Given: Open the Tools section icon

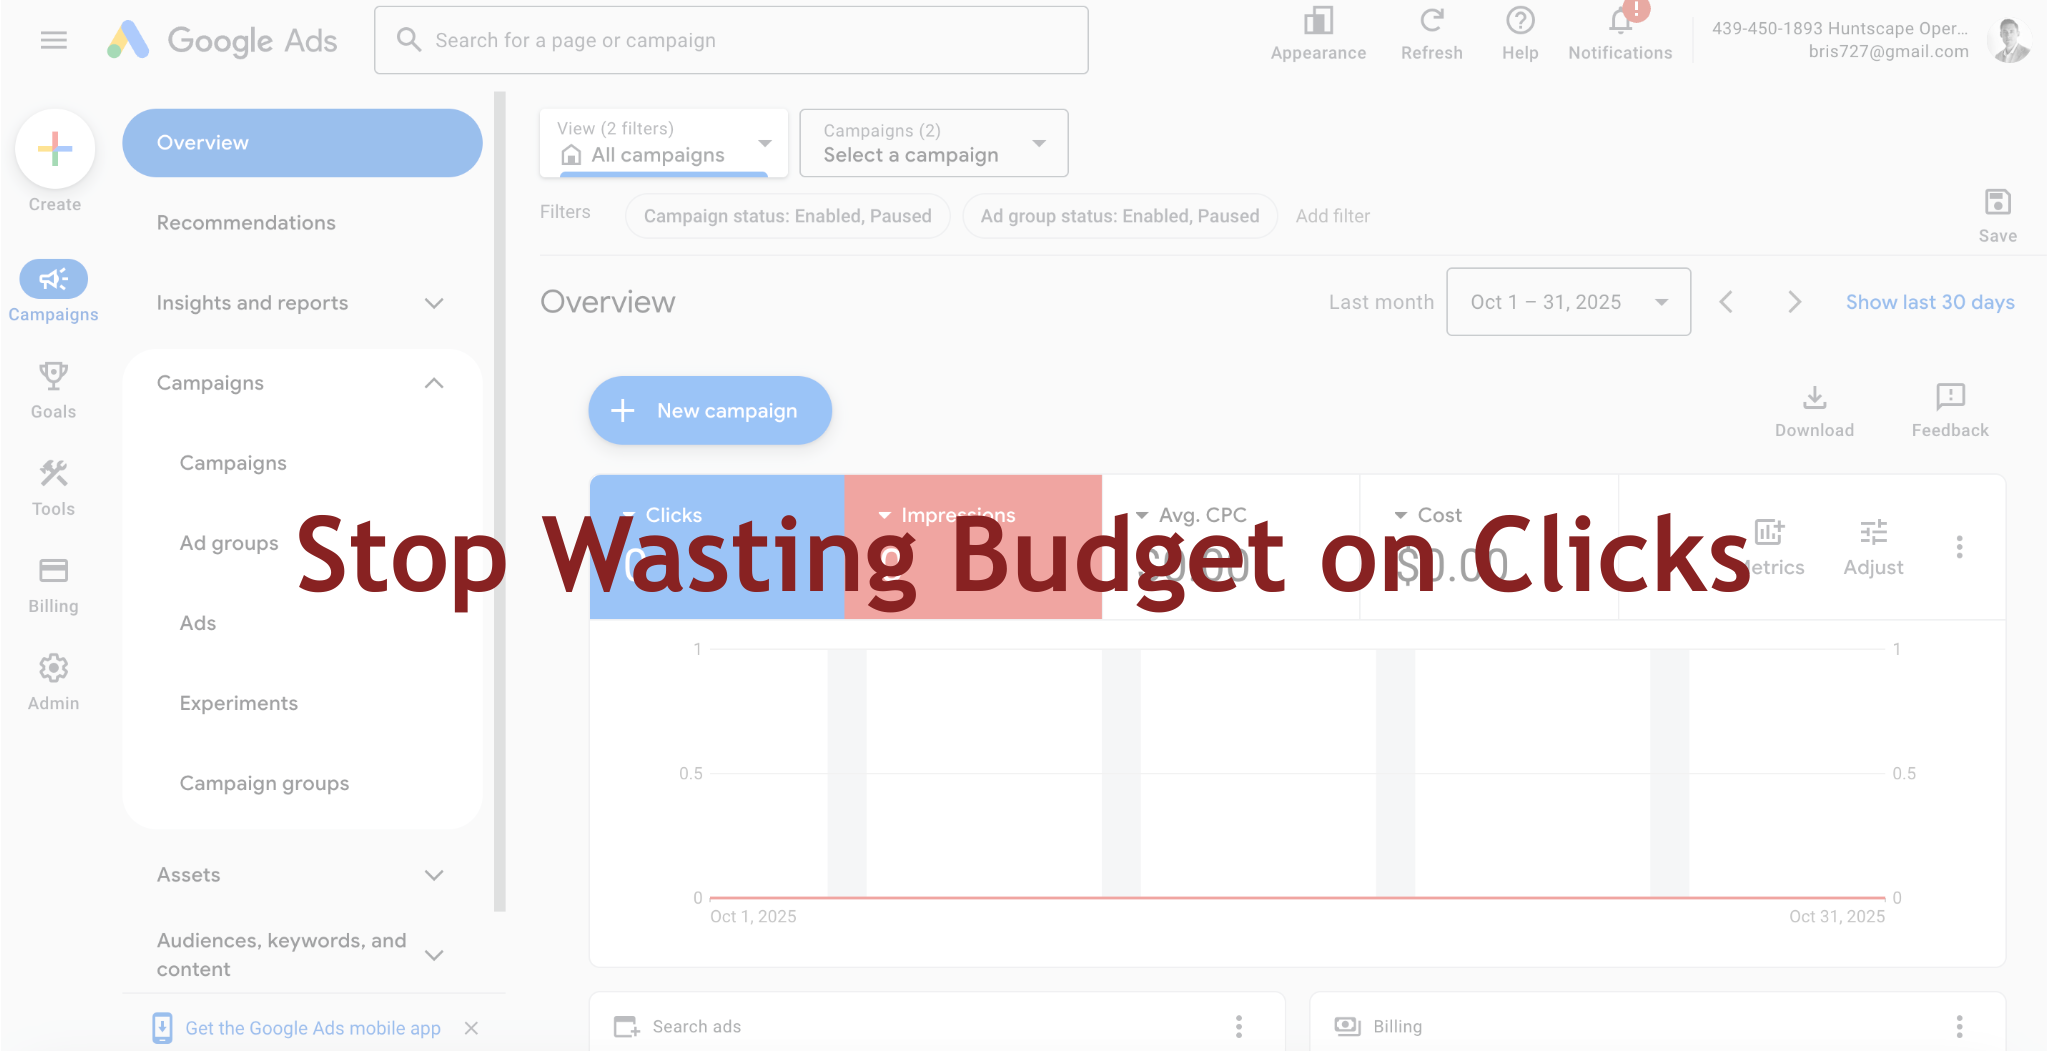Looking at the screenshot, I should click(x=53, y=474).
